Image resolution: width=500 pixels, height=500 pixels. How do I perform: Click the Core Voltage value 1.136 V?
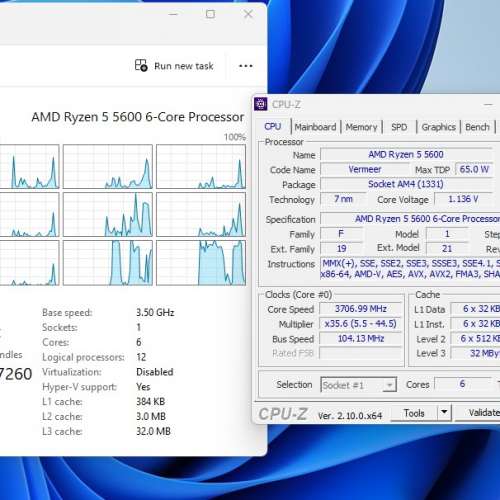[x=463, y=199]
